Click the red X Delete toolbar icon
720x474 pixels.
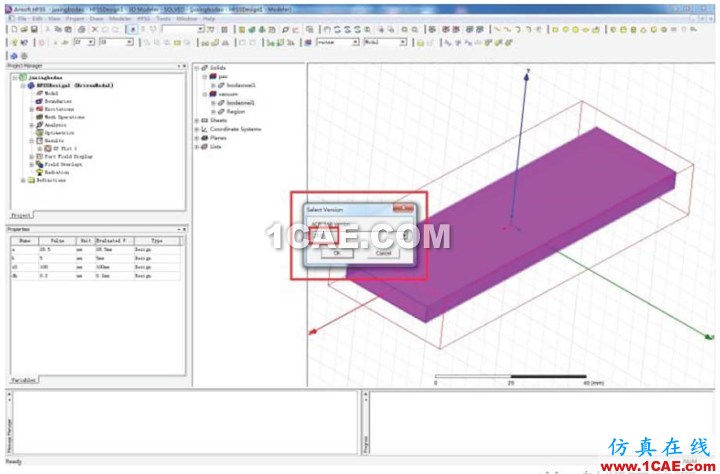[95, 29]
